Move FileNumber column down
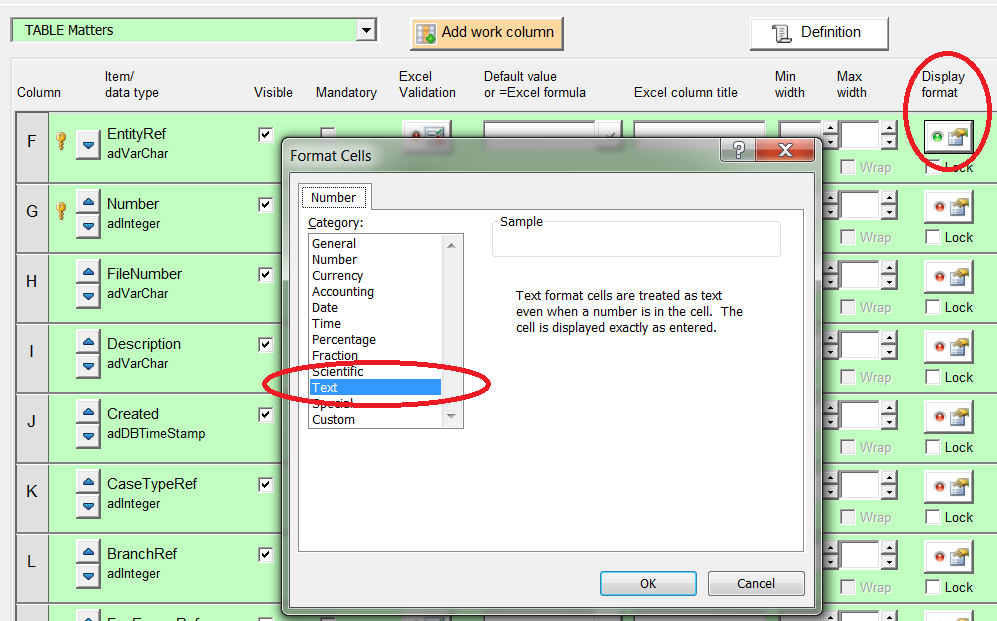997x621 pixels. [88, 296]
